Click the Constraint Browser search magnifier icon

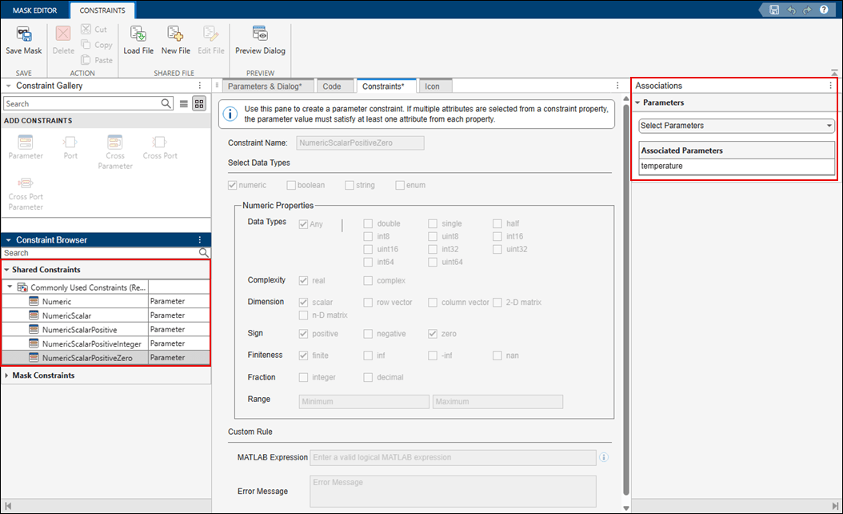(204, 253)
